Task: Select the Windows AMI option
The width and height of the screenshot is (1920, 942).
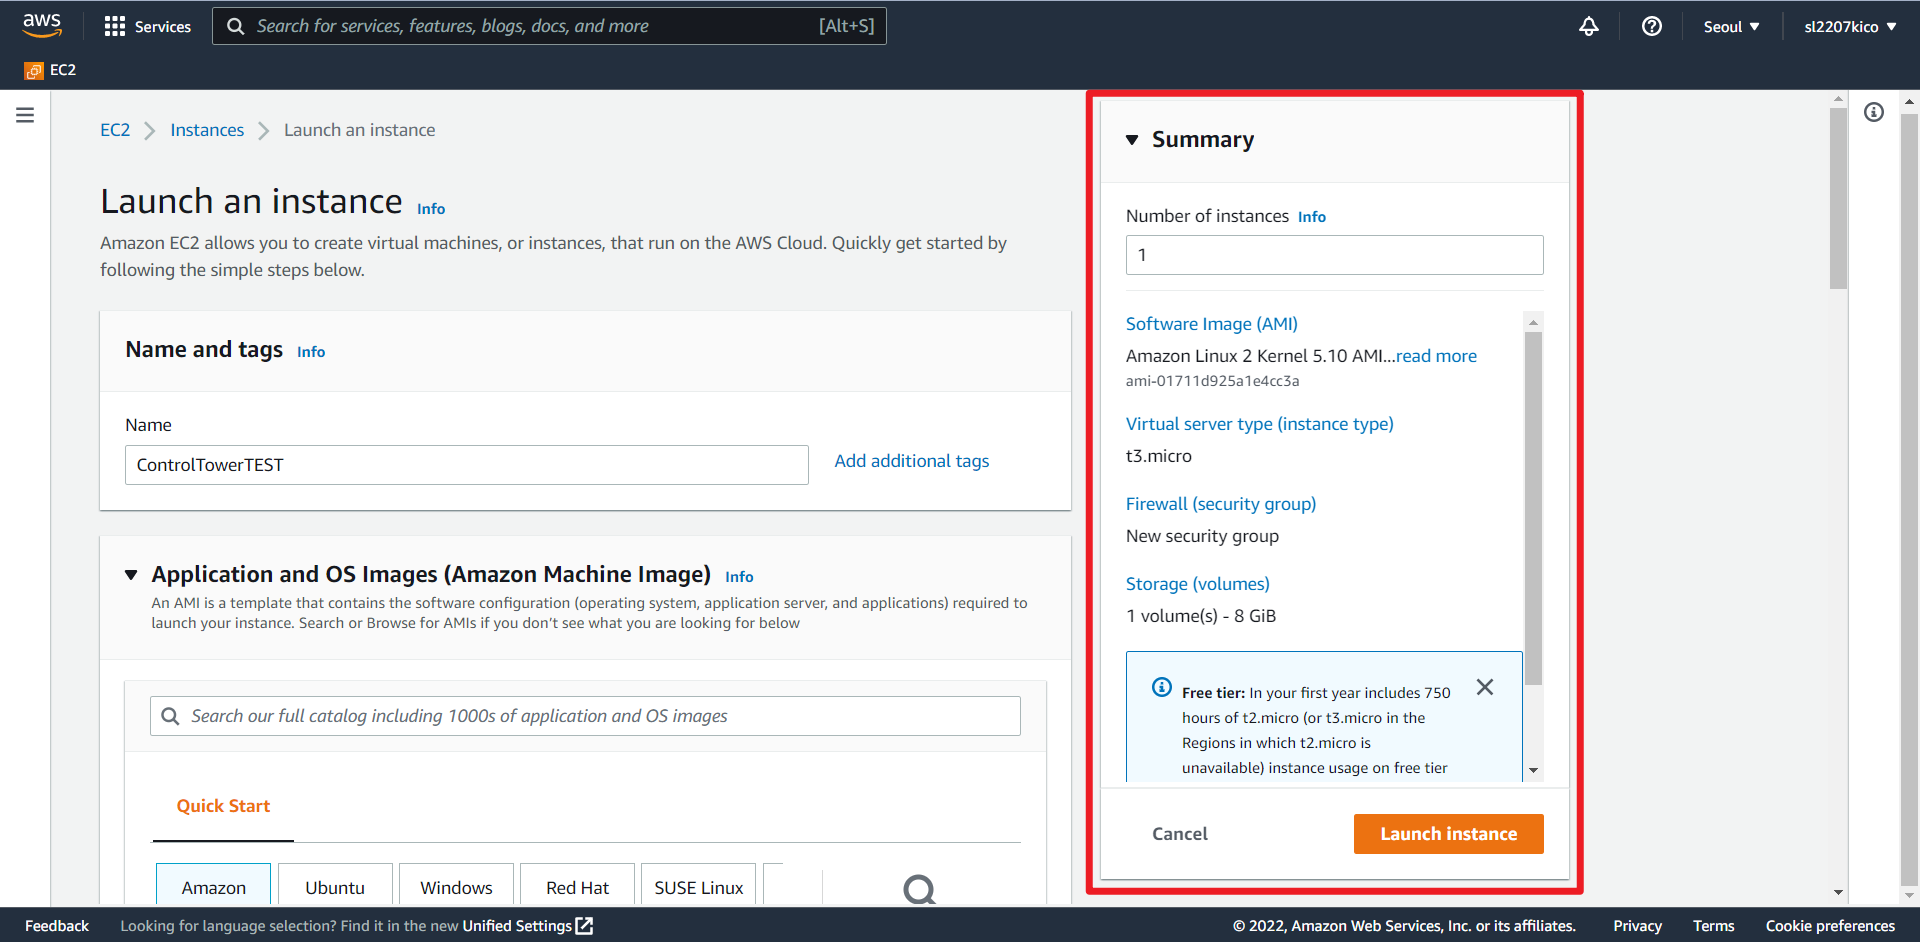Action: coord(456,887)
